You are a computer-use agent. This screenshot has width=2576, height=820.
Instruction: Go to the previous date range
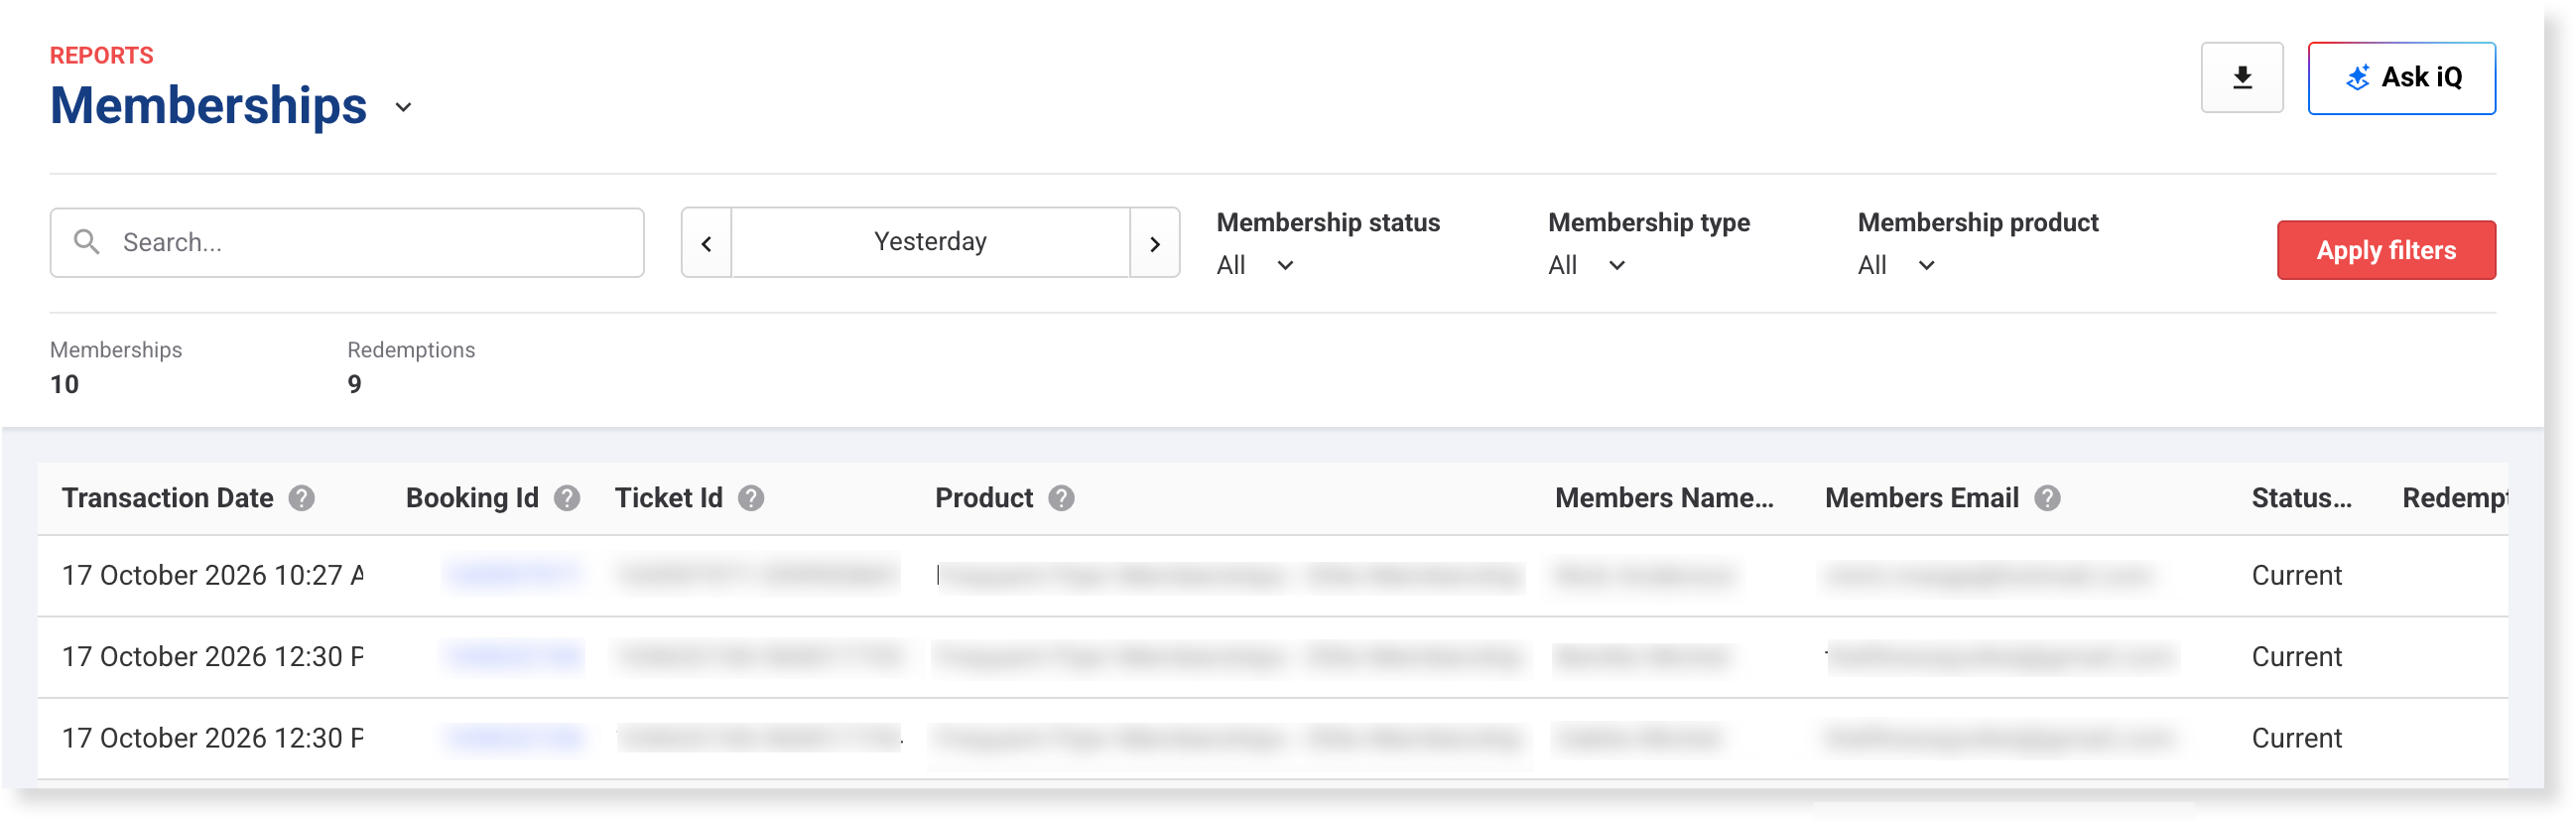[707, 243]
